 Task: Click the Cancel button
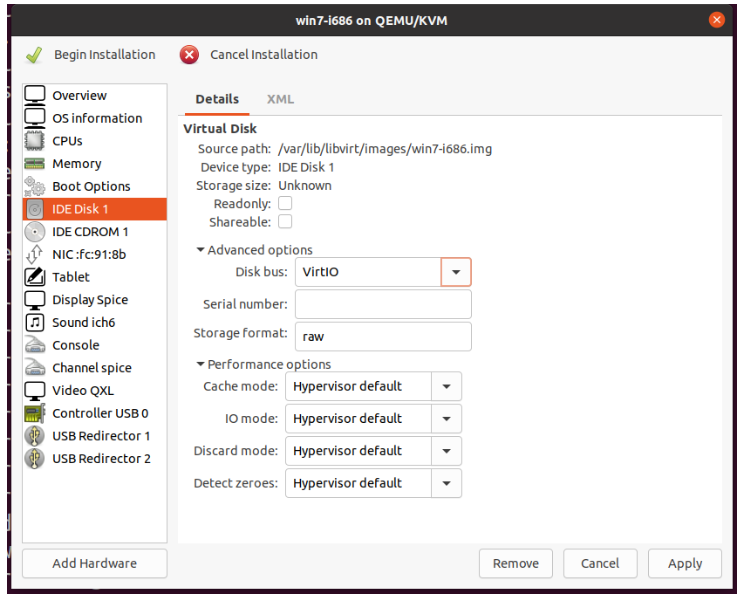(x=600, y=563)
